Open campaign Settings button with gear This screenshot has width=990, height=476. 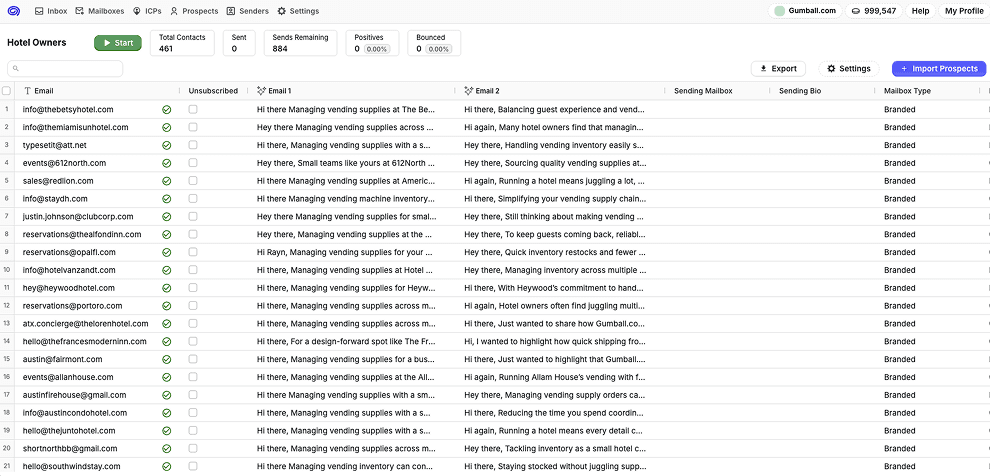click(x=849, y=68)
